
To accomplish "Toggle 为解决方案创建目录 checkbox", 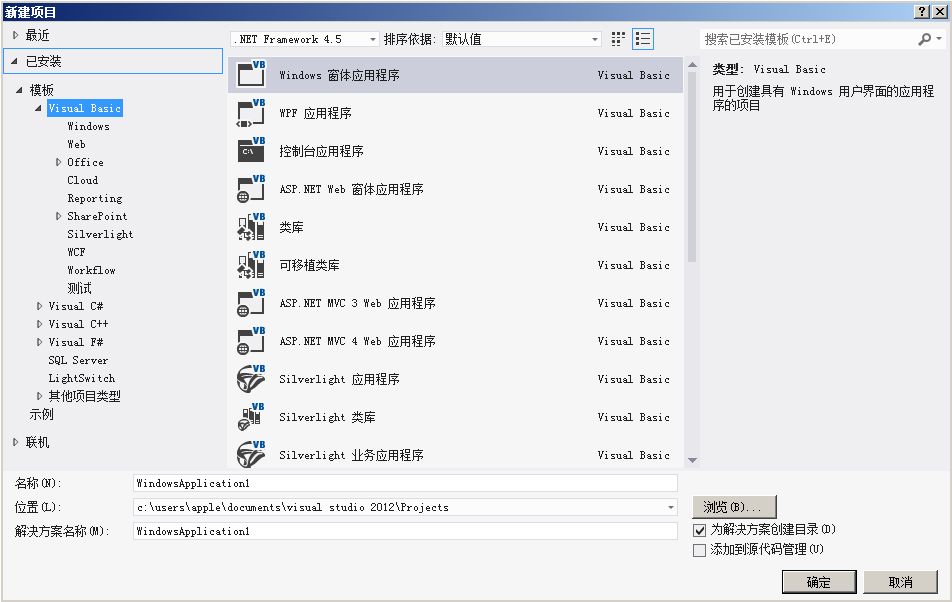I will point(699,530).
